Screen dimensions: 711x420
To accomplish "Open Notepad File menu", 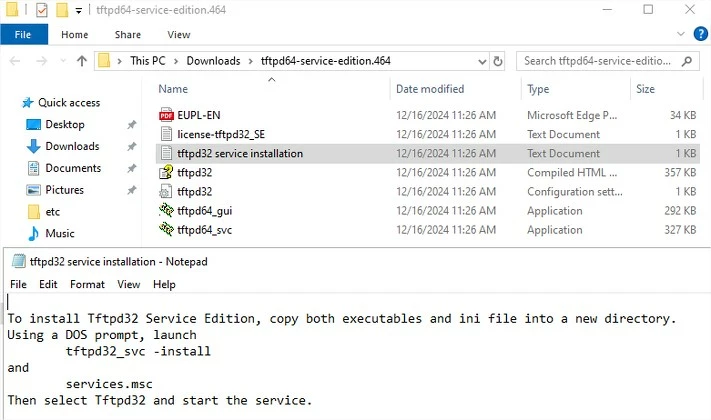I will pyautogui.click(x=19, y=284).
